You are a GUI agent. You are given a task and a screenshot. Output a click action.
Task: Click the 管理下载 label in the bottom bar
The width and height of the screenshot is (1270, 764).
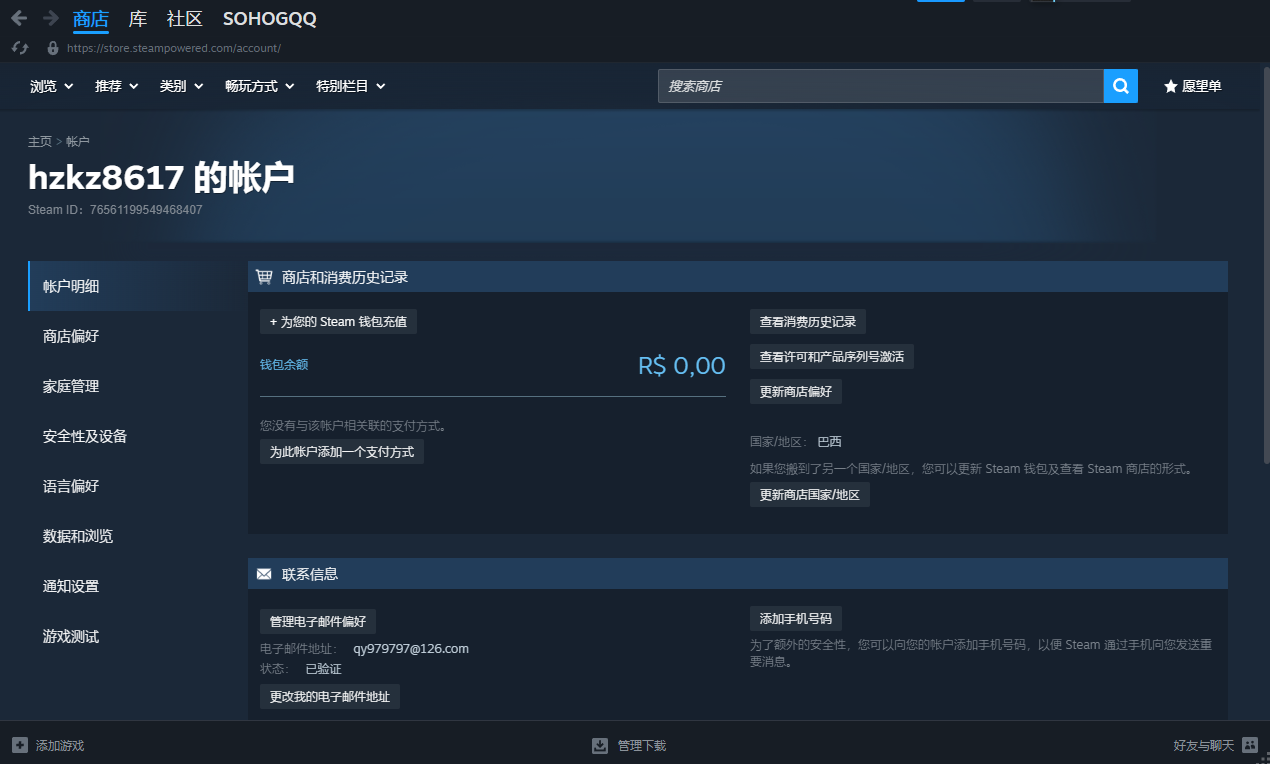pyautogui.click(x=642, y=745)
